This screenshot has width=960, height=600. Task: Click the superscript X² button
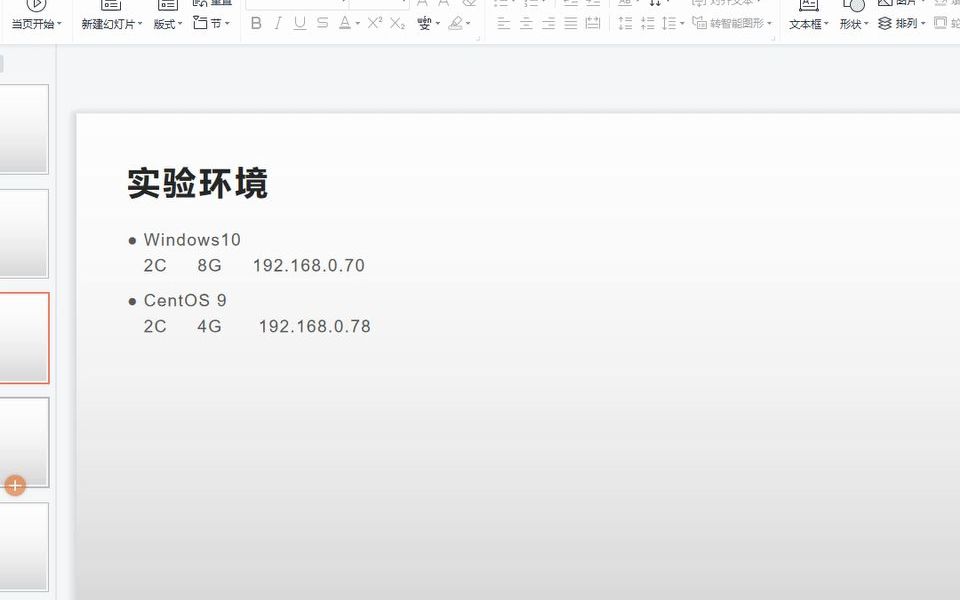tap(373, 23)
